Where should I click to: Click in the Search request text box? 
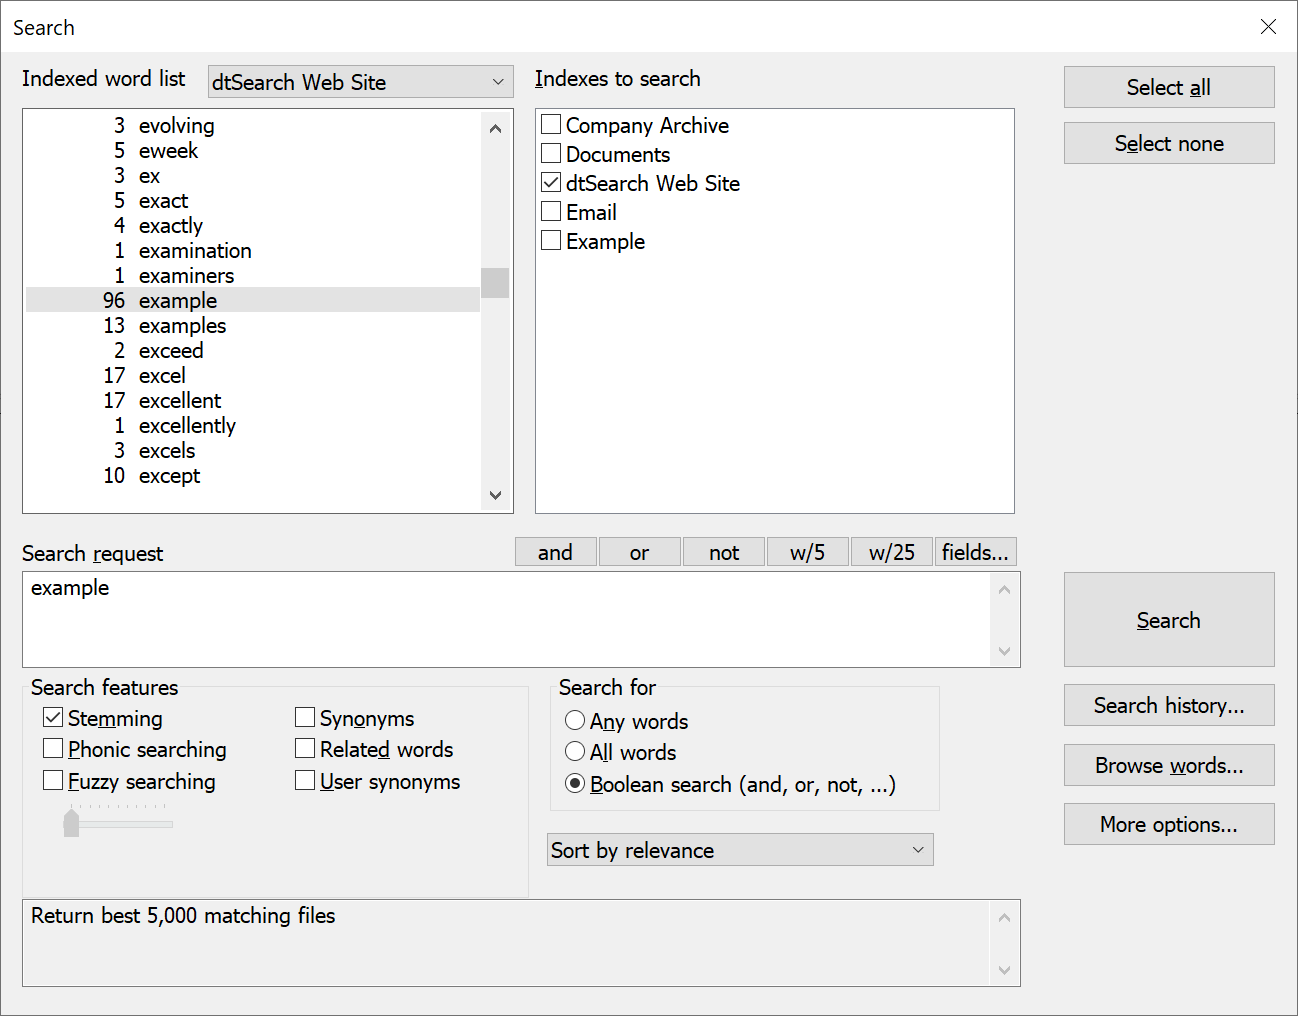coord(507,619)
